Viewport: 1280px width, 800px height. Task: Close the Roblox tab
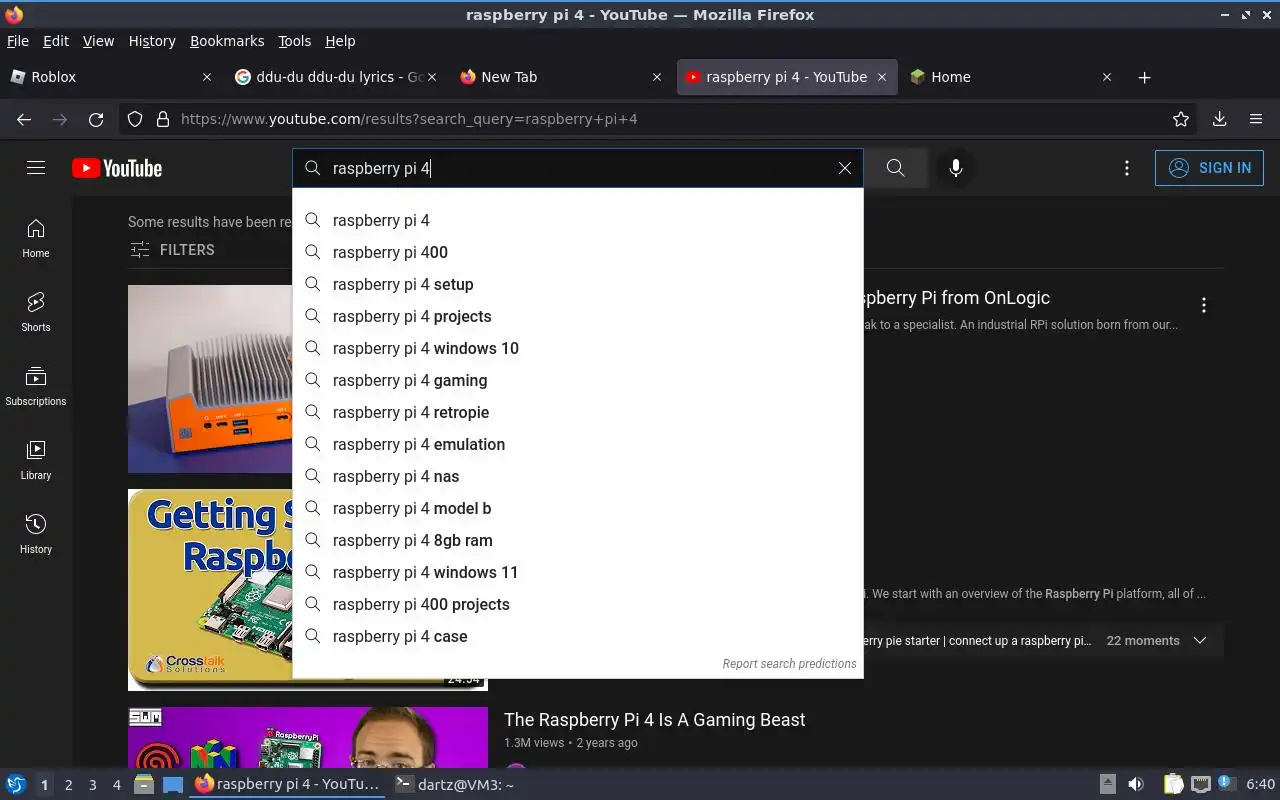pyautogui.click(x=207, y=77)
